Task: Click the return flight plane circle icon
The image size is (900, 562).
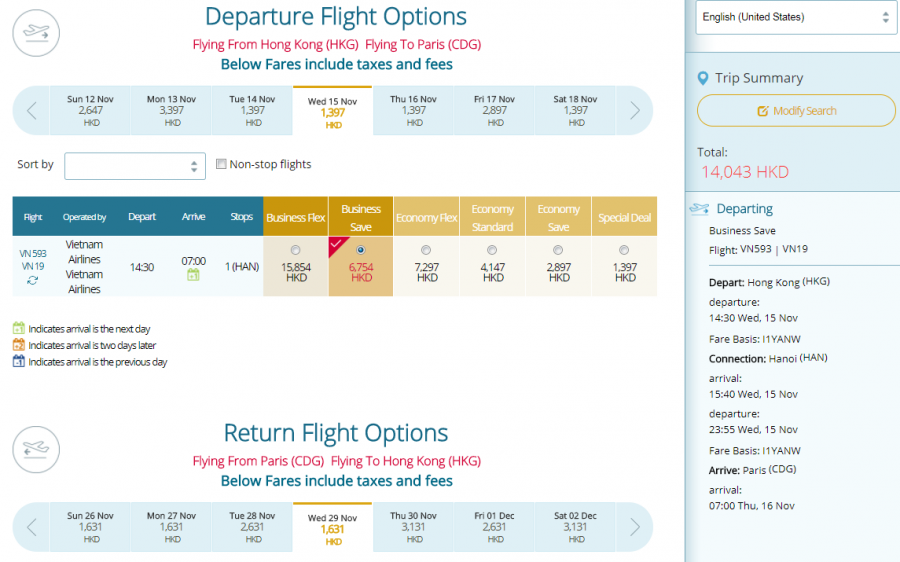Action: tap(36, 449)
